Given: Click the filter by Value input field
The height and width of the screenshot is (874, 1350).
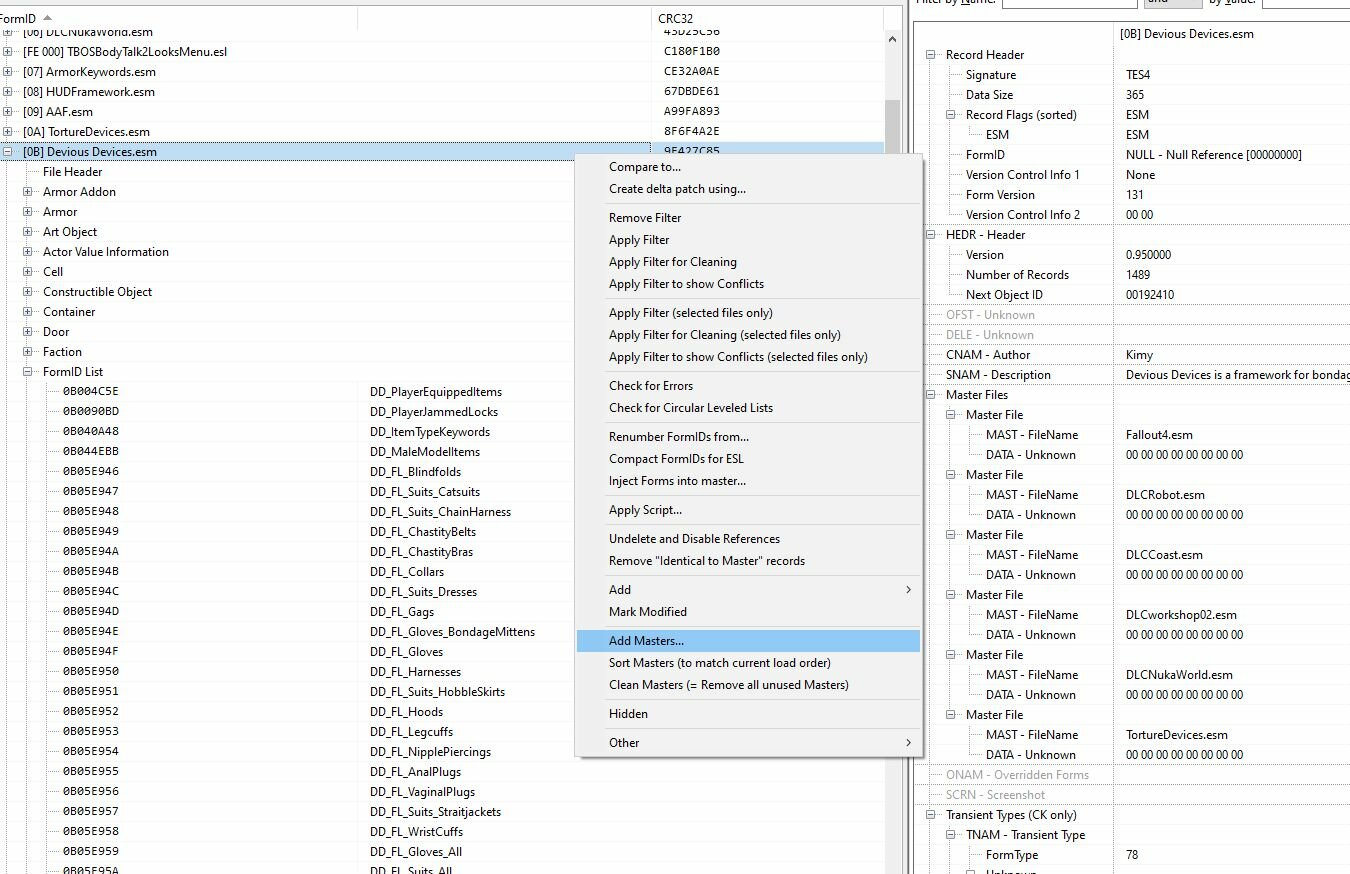Looking at the screenshot, I should point(1306,4).
